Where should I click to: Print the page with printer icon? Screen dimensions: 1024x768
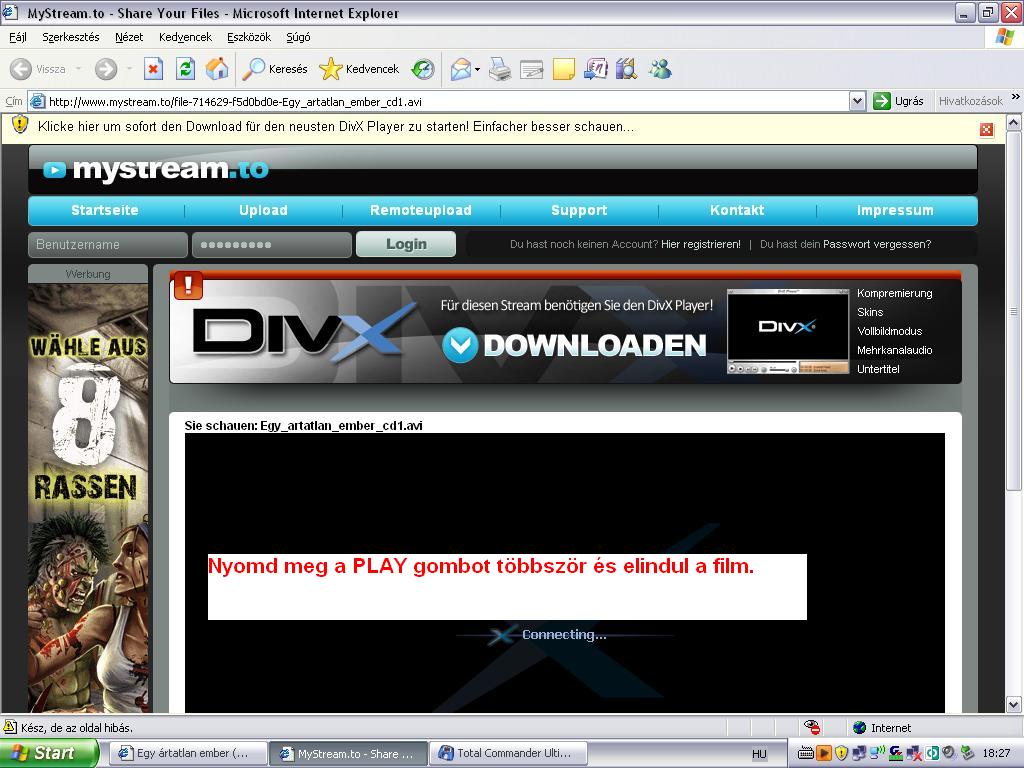pyautogui.click(x=500, y=69)
